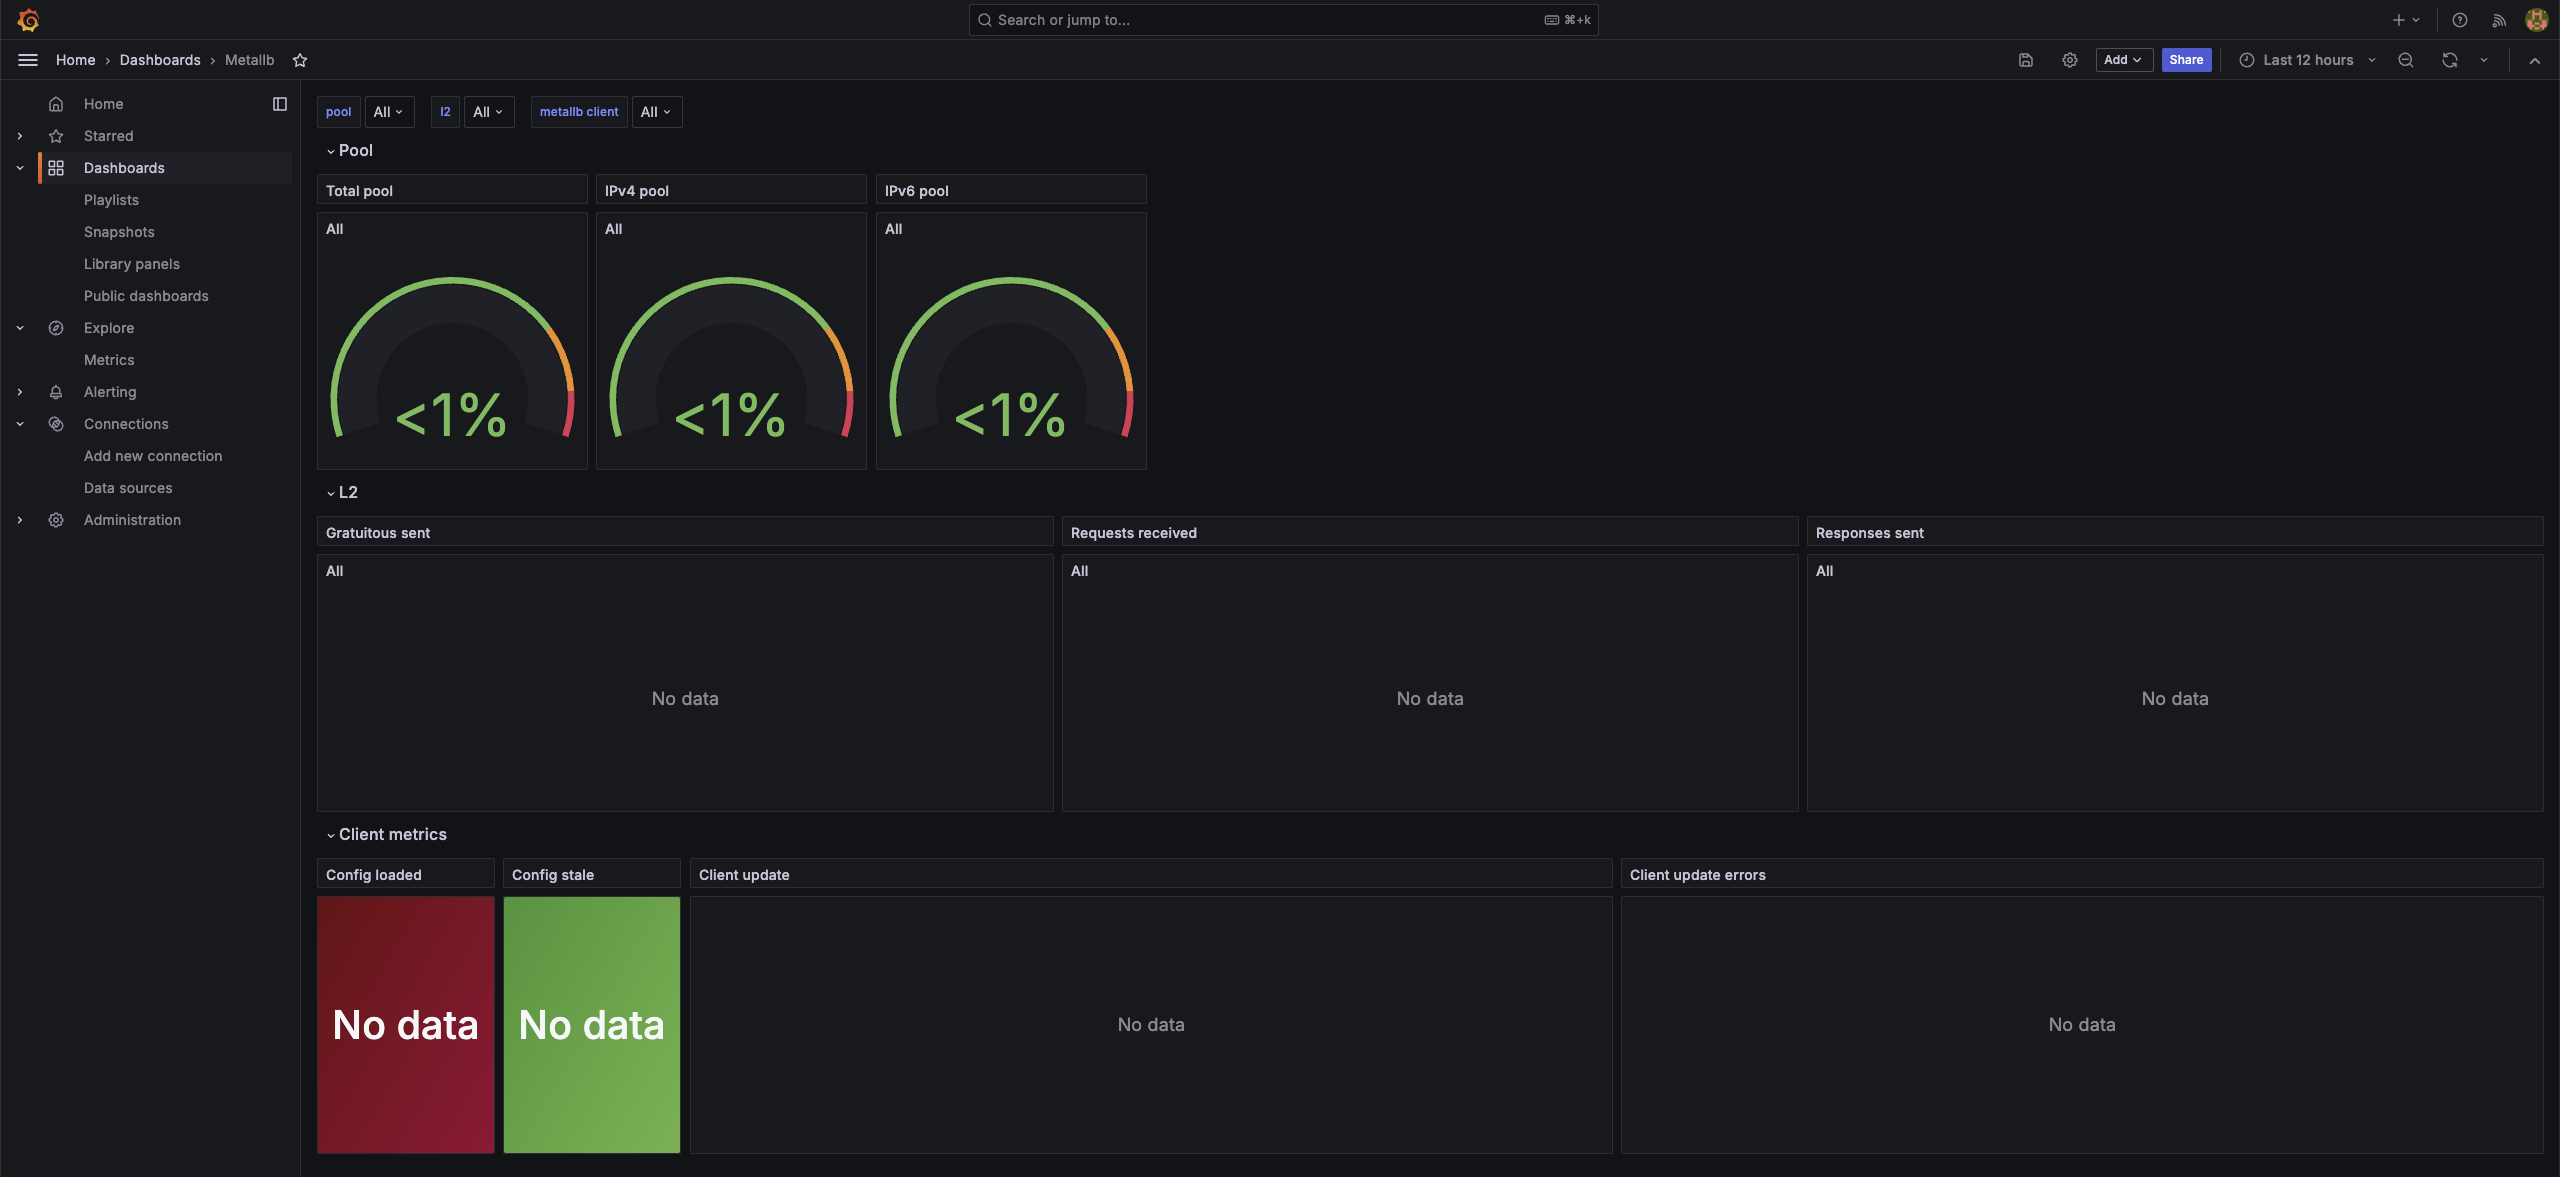
Task: Click the Grafana logo icon
Action: 28,20
